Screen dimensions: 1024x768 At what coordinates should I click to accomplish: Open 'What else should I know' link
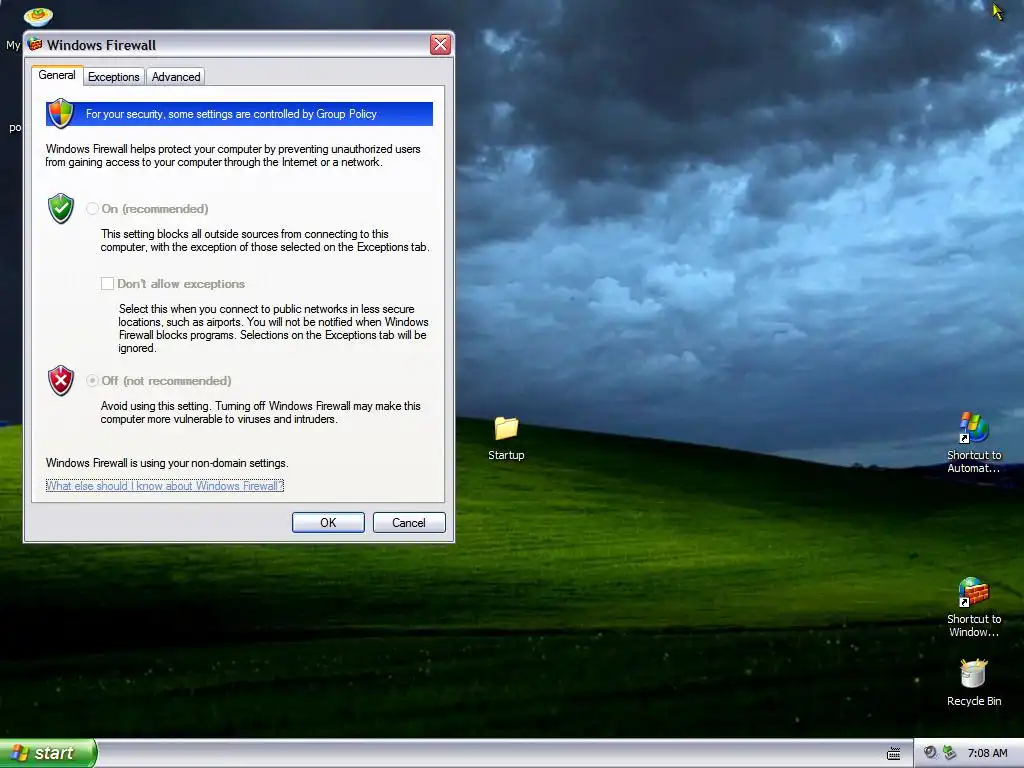coord(165,486)
